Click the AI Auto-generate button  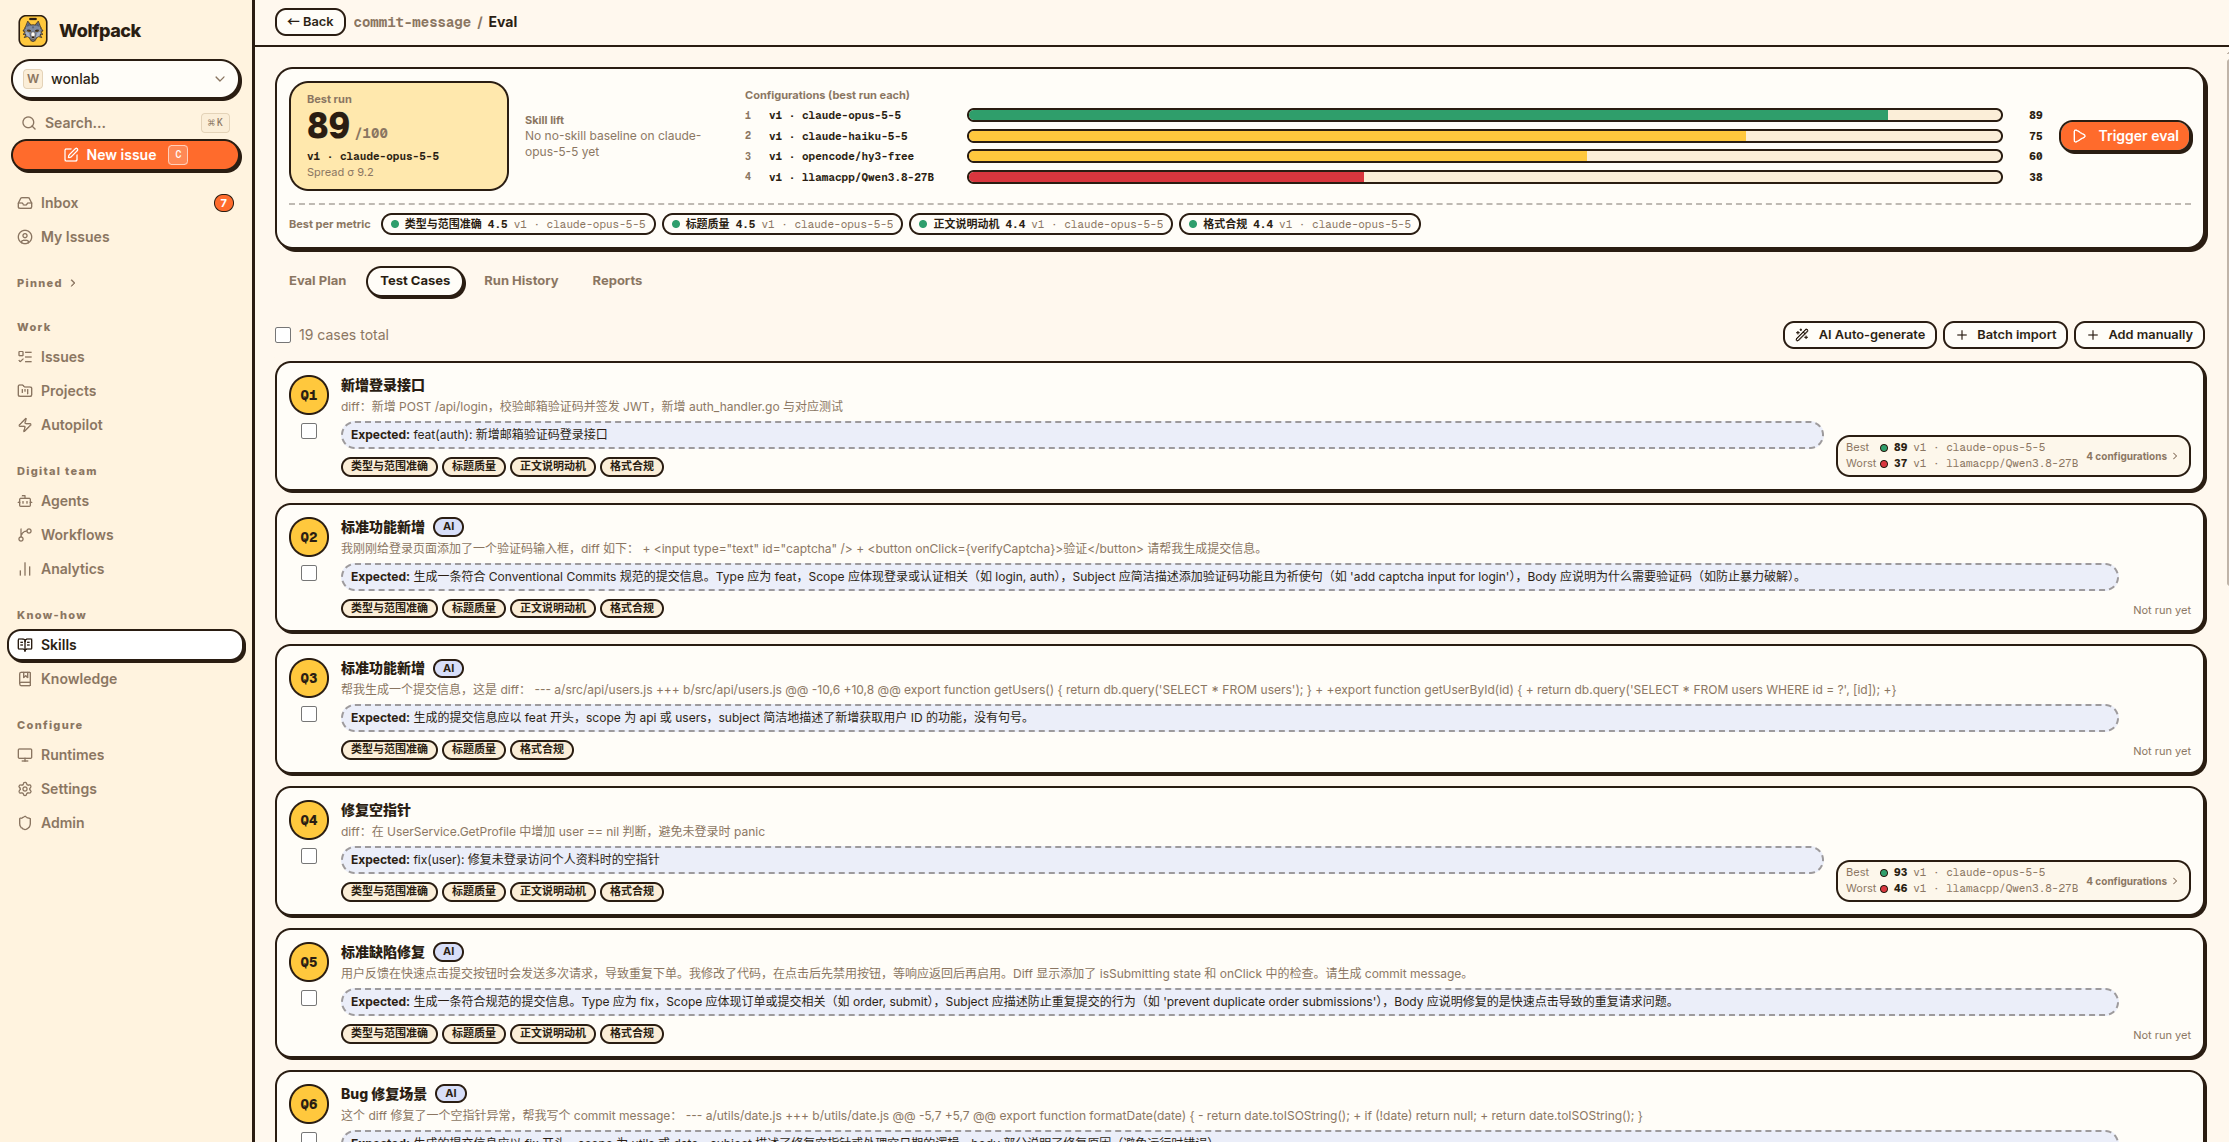coord(1859,335)
